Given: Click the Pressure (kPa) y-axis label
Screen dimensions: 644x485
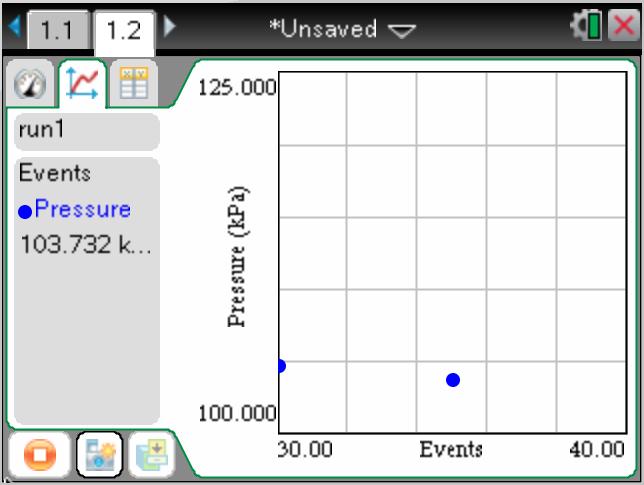Looking at the screenshot, I should pyautogui.click(x=237, y=256).
